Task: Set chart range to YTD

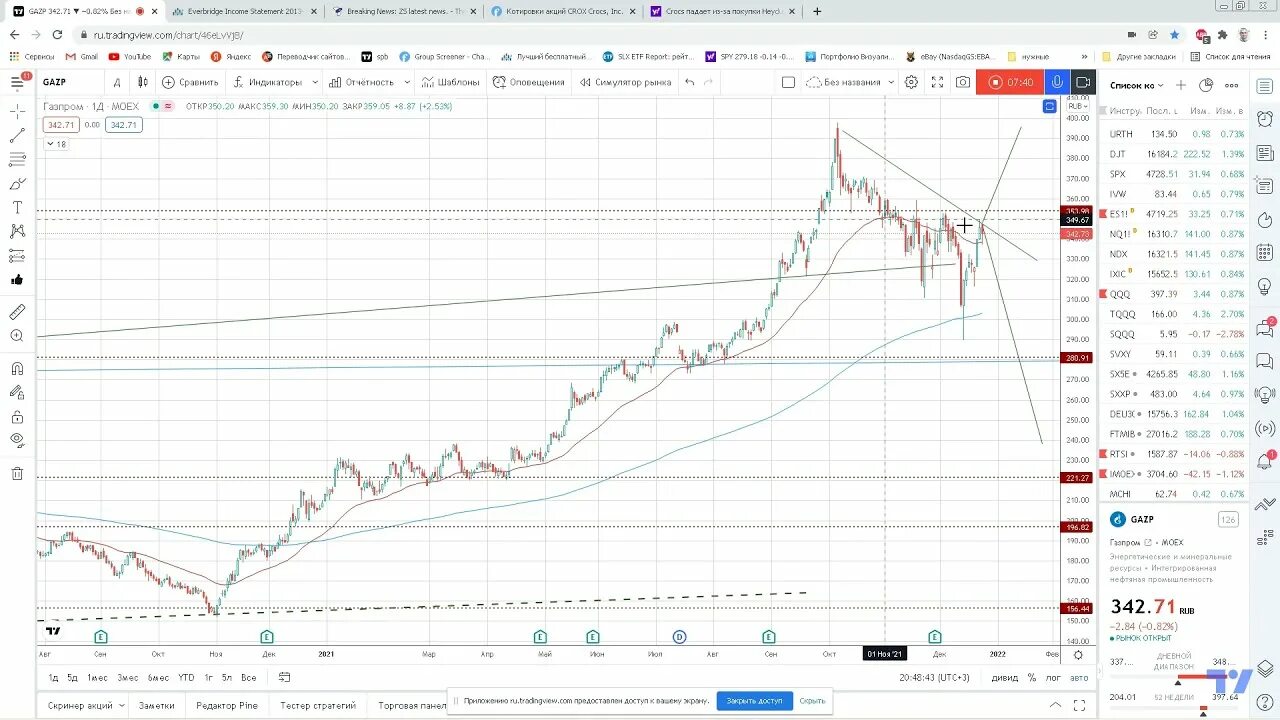Action: (186, 677)
